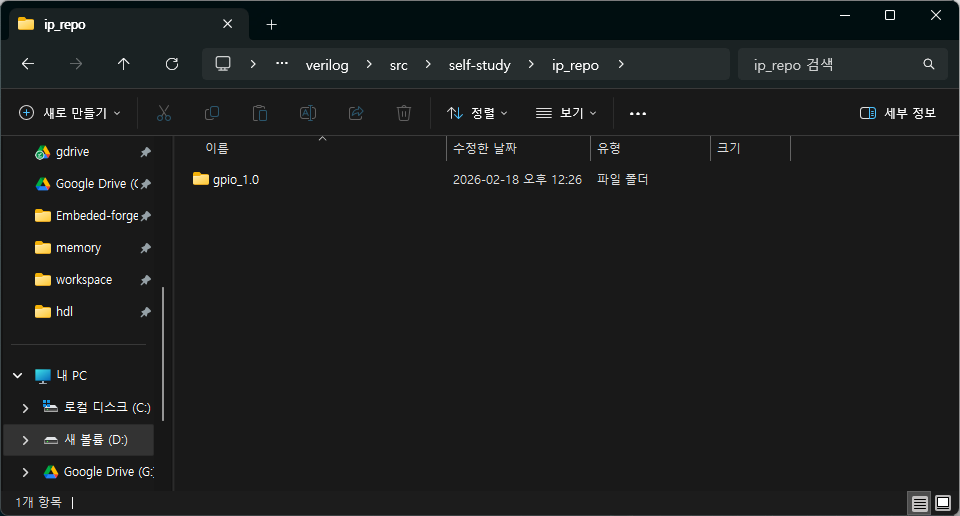
Task: Click the Copy icon in toolbar
Action: pyautogui.click(x=212, y=113)
